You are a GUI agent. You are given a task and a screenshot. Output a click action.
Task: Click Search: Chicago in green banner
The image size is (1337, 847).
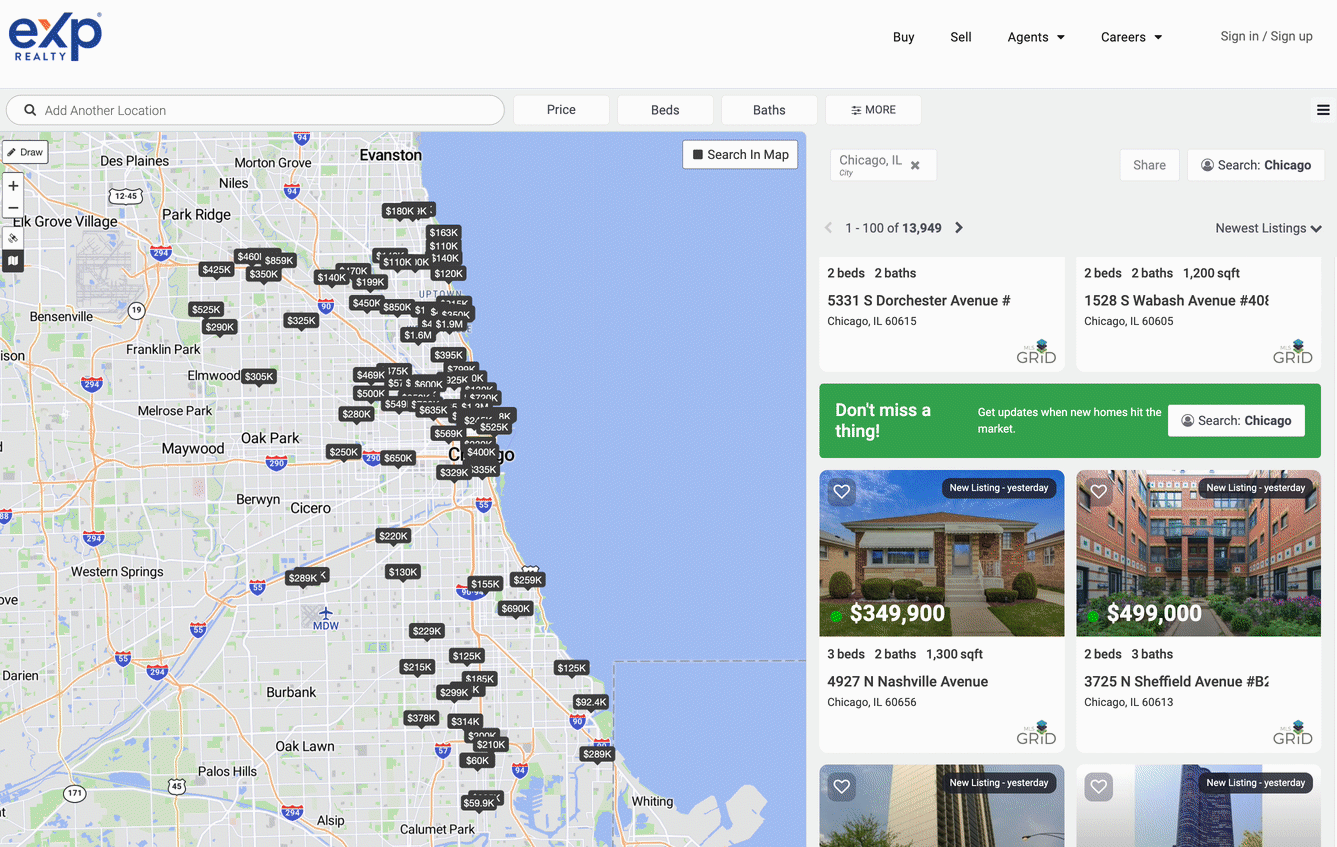pos(1236,421)
